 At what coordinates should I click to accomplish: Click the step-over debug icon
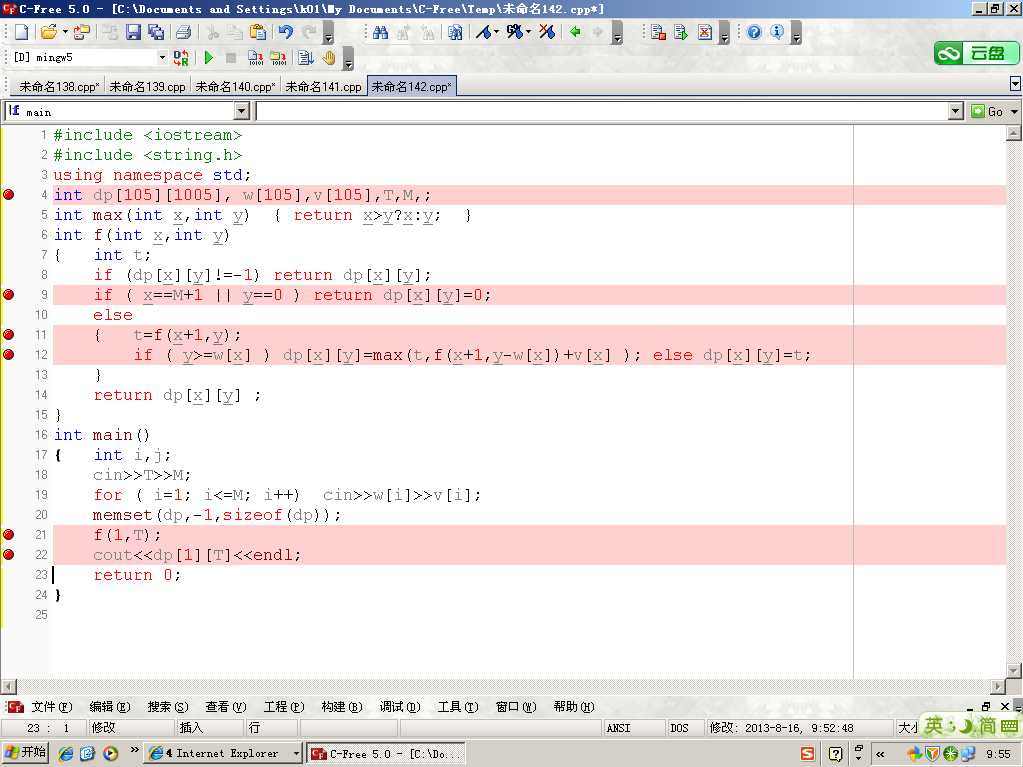(305, 58)
